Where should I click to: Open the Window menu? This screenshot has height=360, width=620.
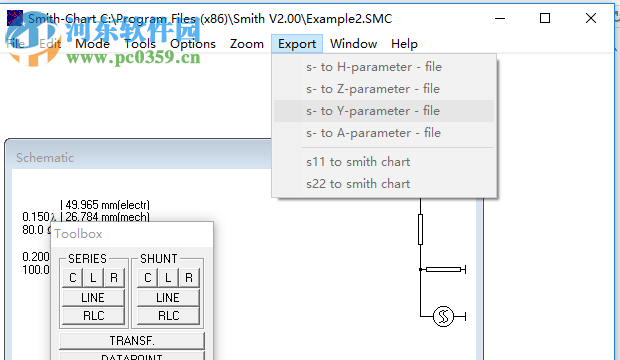pyautogui.click(x=353, y=44)
